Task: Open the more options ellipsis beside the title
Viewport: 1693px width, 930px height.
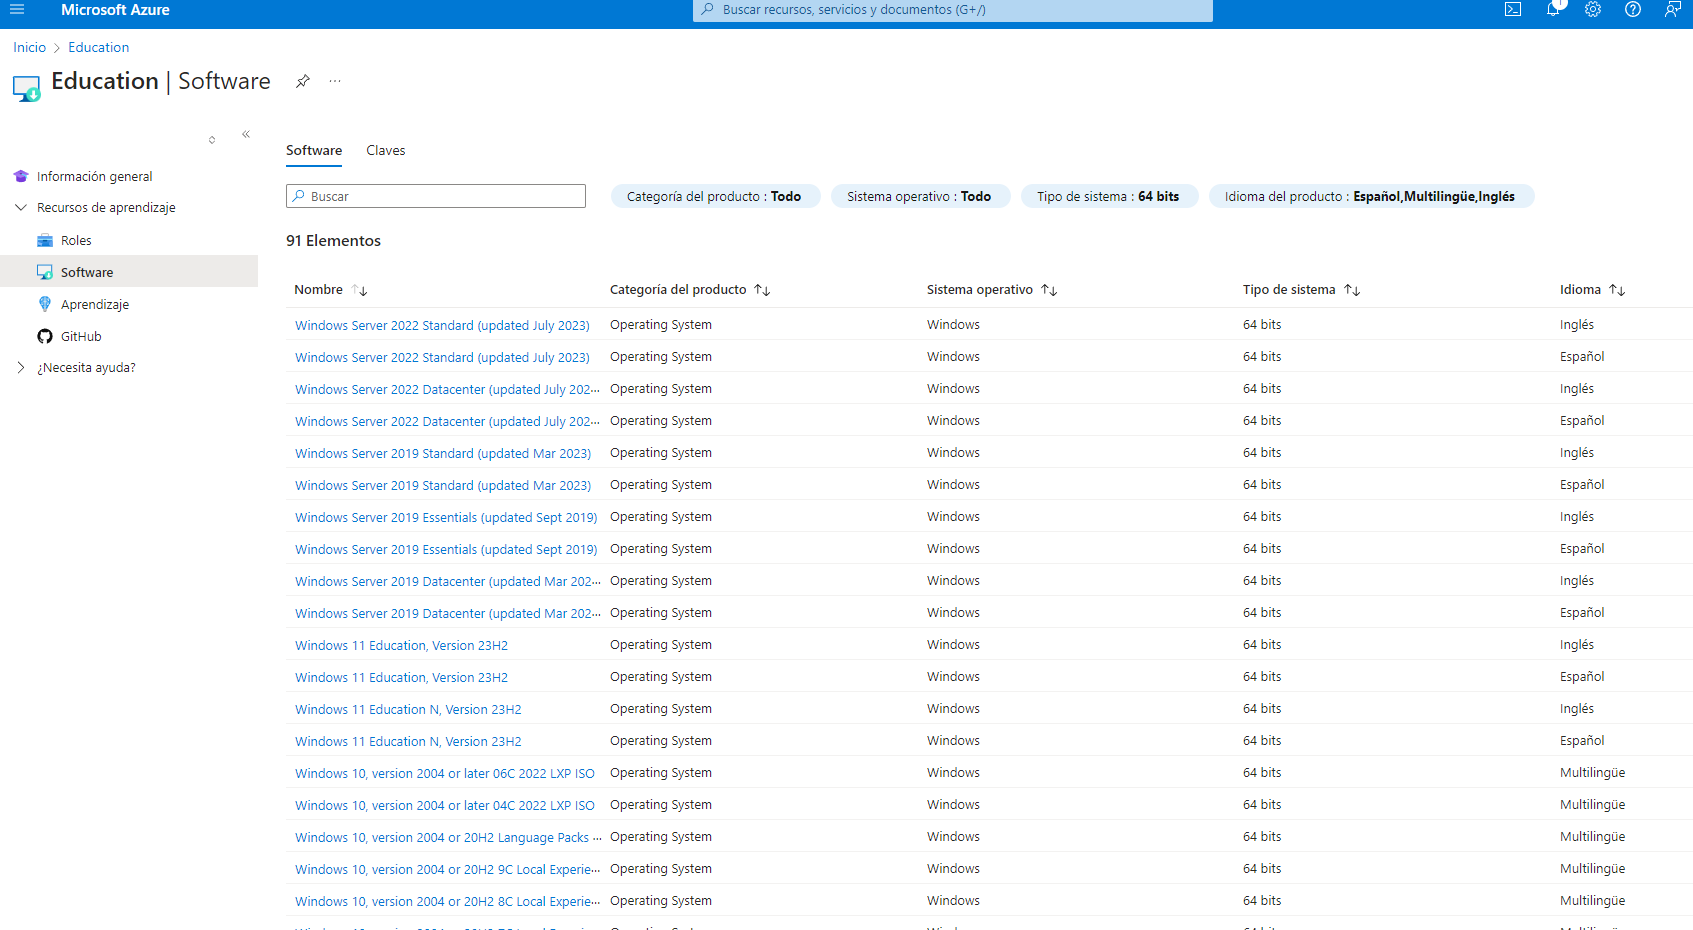Action: (335, 81)
